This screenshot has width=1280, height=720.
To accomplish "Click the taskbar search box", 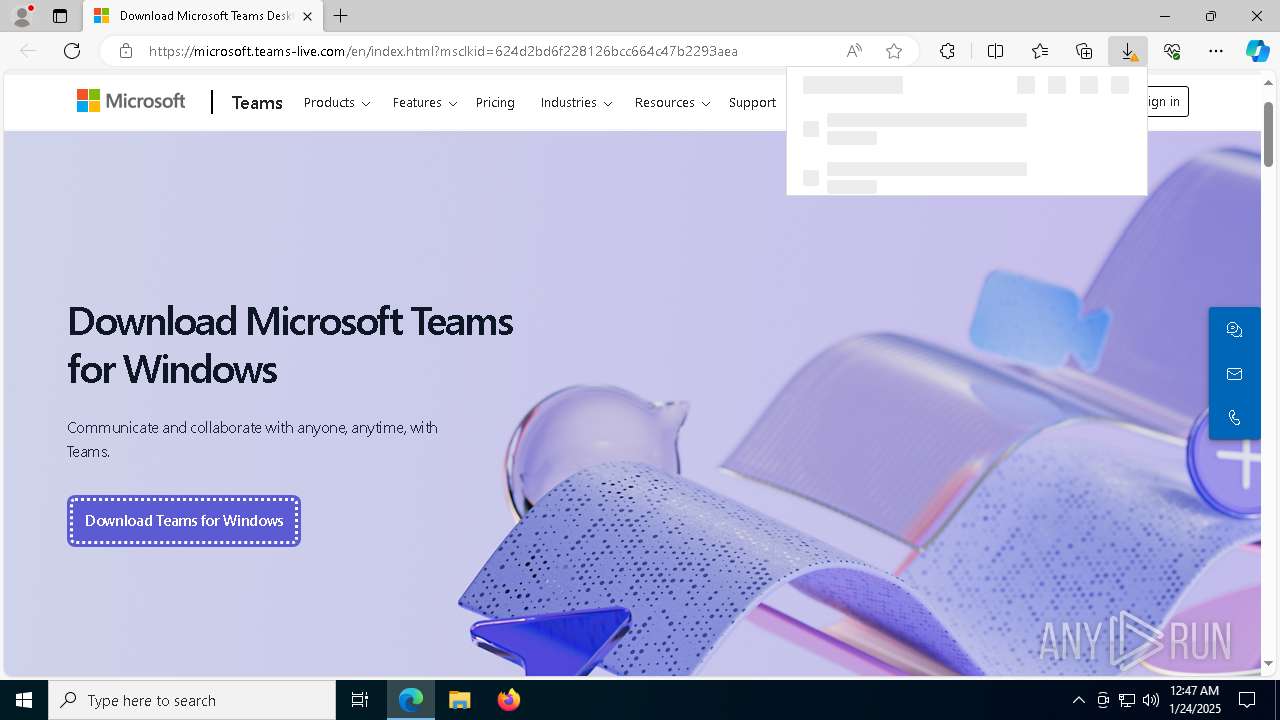I will click(192, 700).
